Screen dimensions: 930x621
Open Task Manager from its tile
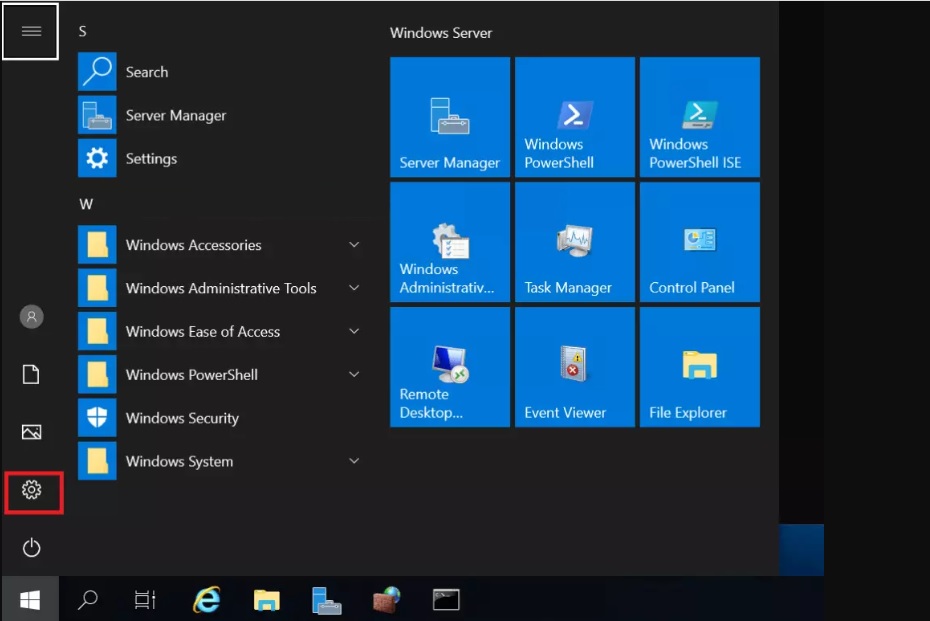point(574,241)
